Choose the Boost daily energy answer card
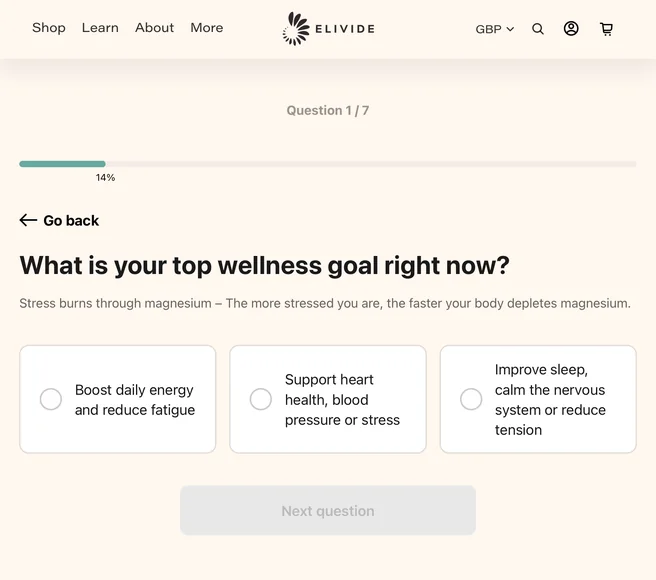656x580 pixels. click(x=118, y=399)
